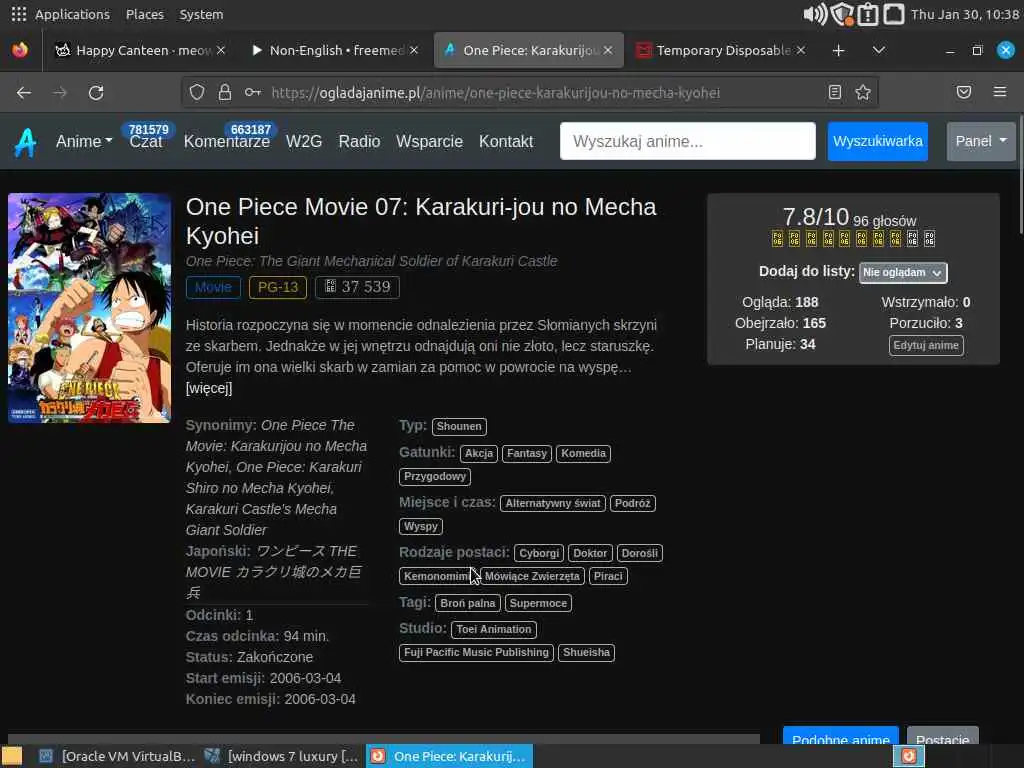Viewport: 1024px width, 768px height.
Task: Open Radio in the navbar
Action: coord(359,141)
